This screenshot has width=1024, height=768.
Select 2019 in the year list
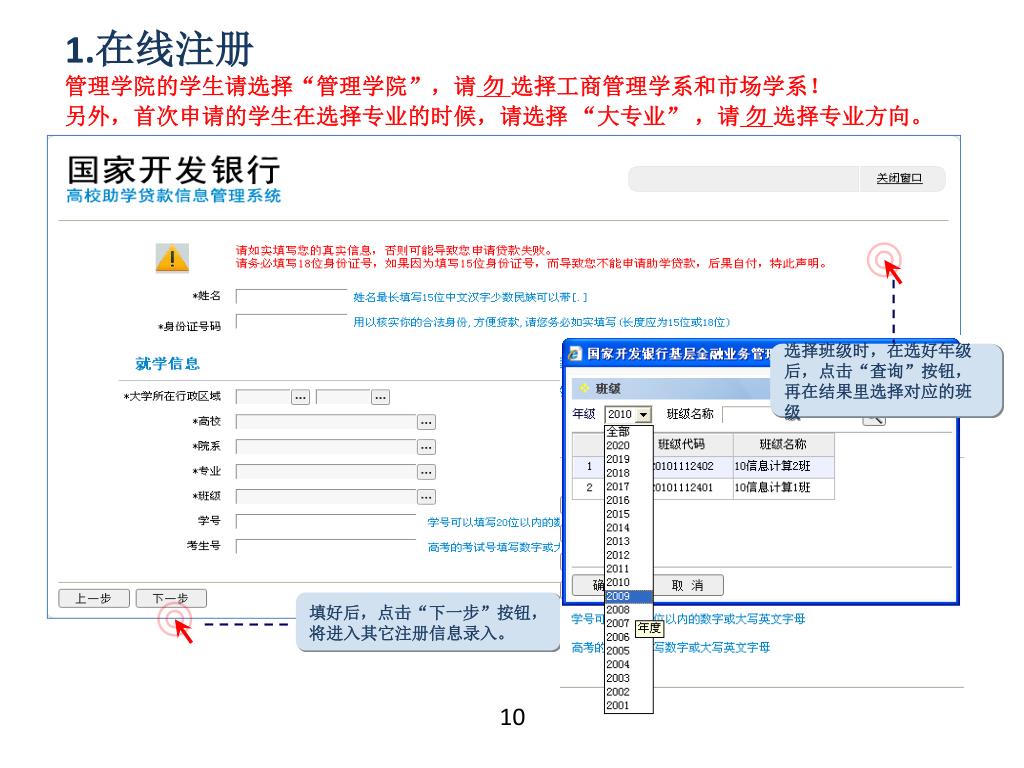coord(628,459)
